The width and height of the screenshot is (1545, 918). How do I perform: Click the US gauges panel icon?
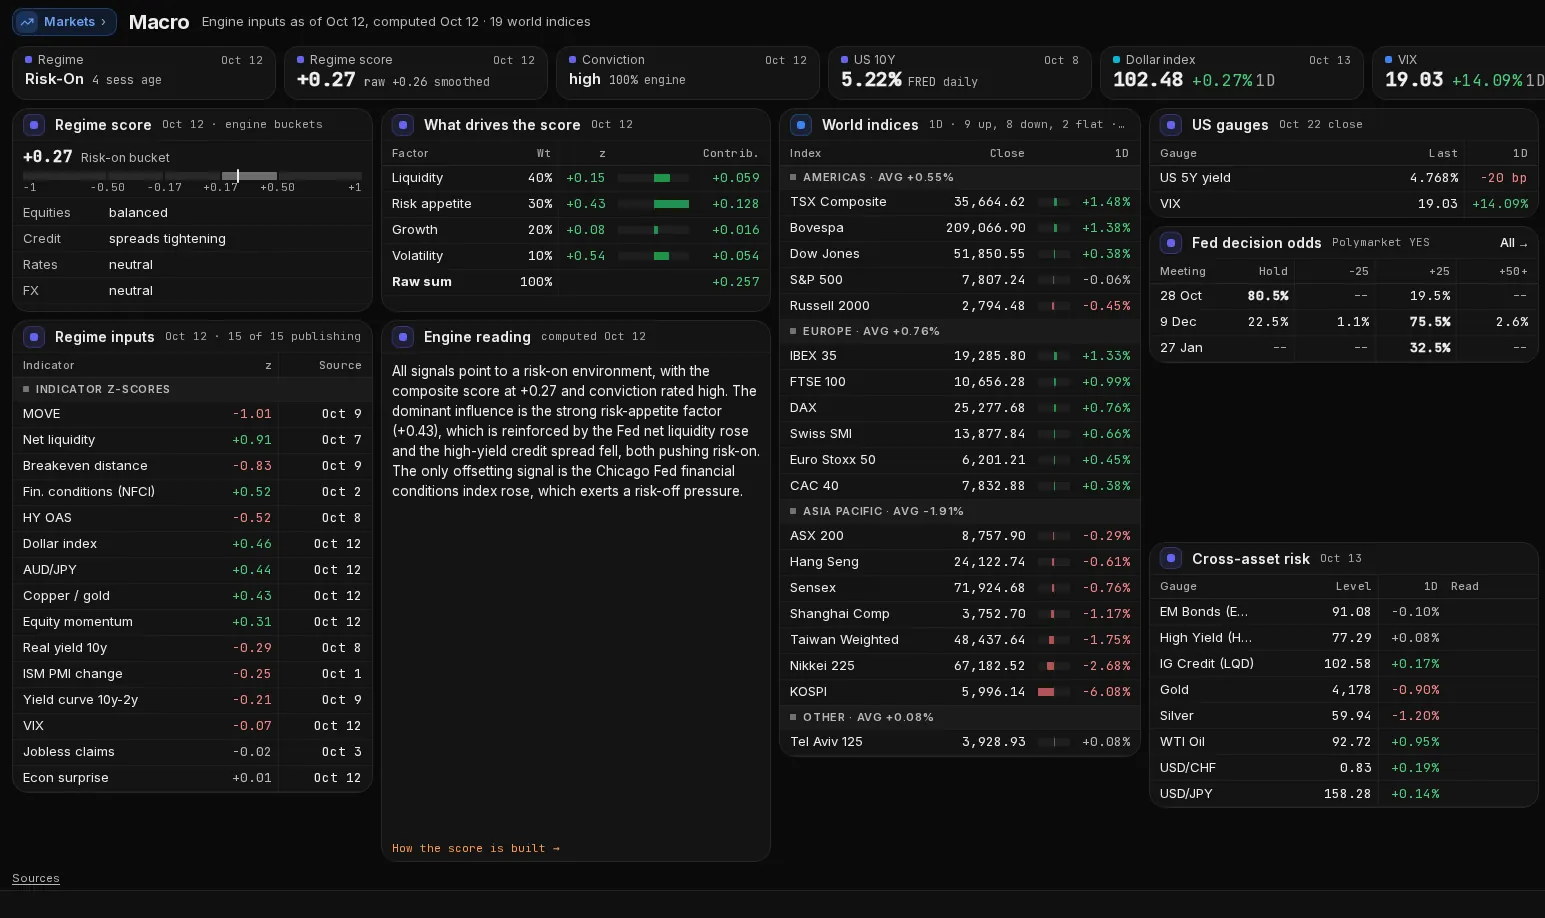[x=1171, y=125]
